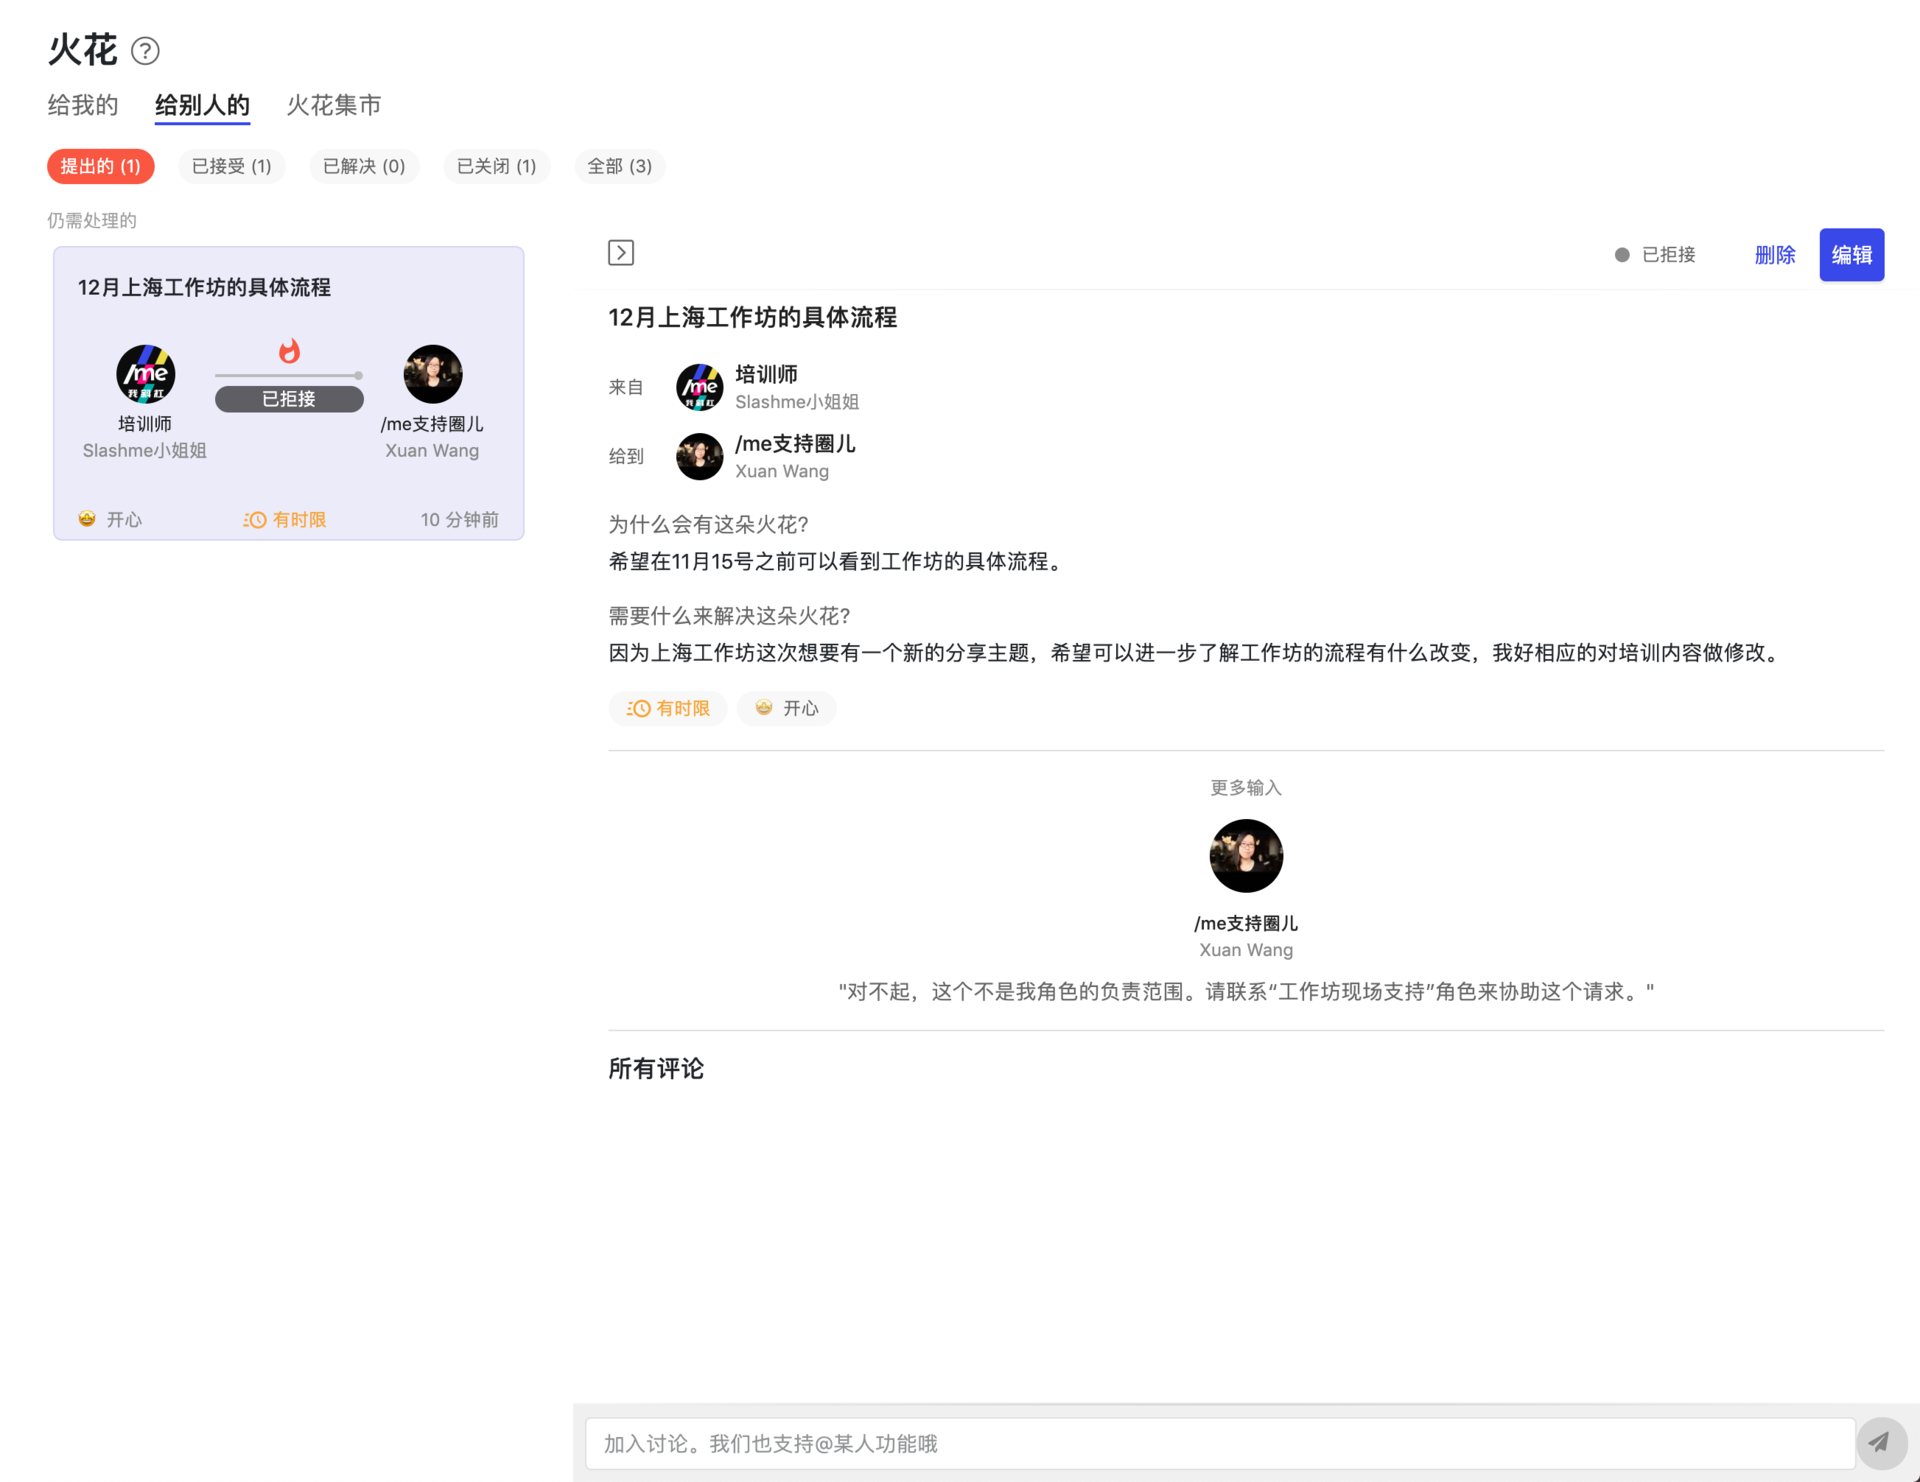Click the 仍需处理的 section label
This screenshot has height=1482, width=1920.
(x=92, y=221)
